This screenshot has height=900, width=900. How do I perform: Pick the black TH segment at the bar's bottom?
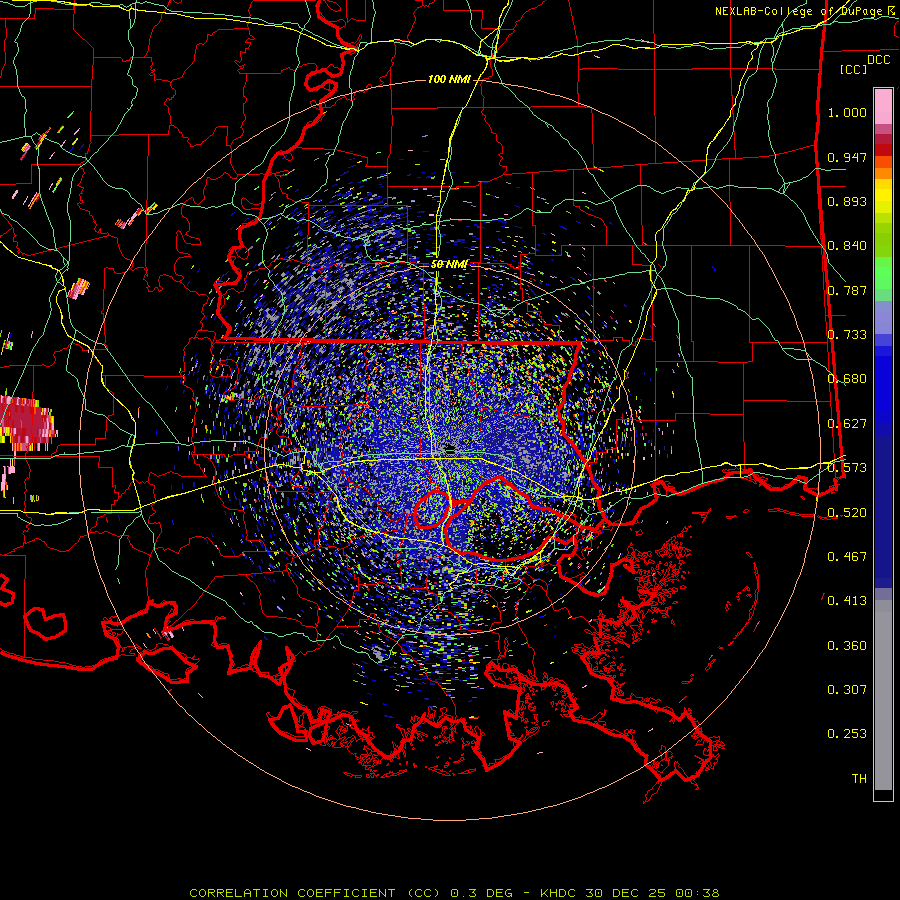[883, 794]
